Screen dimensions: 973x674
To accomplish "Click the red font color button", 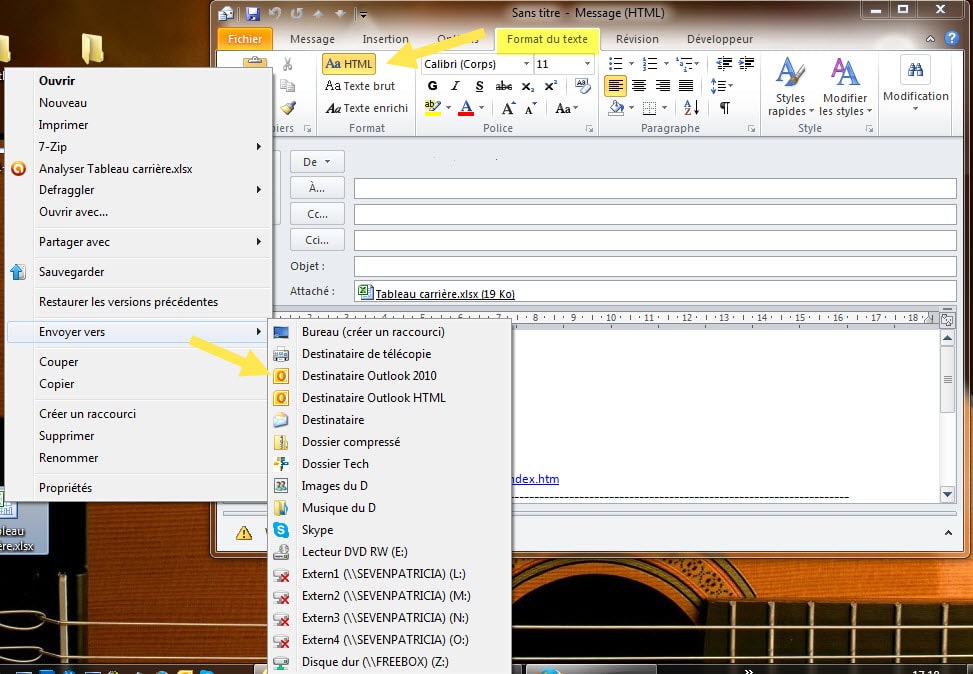I will tap(466, 108).
